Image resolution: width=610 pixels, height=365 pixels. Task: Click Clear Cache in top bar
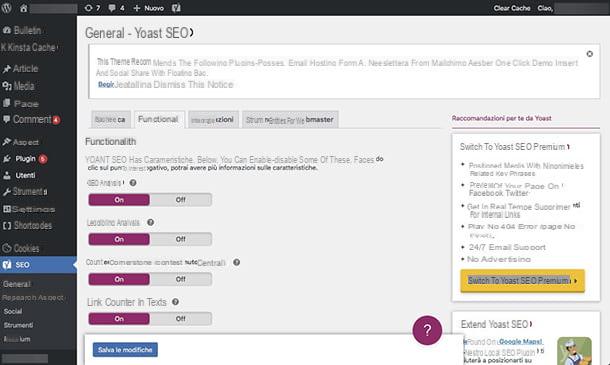pos(512,8)
